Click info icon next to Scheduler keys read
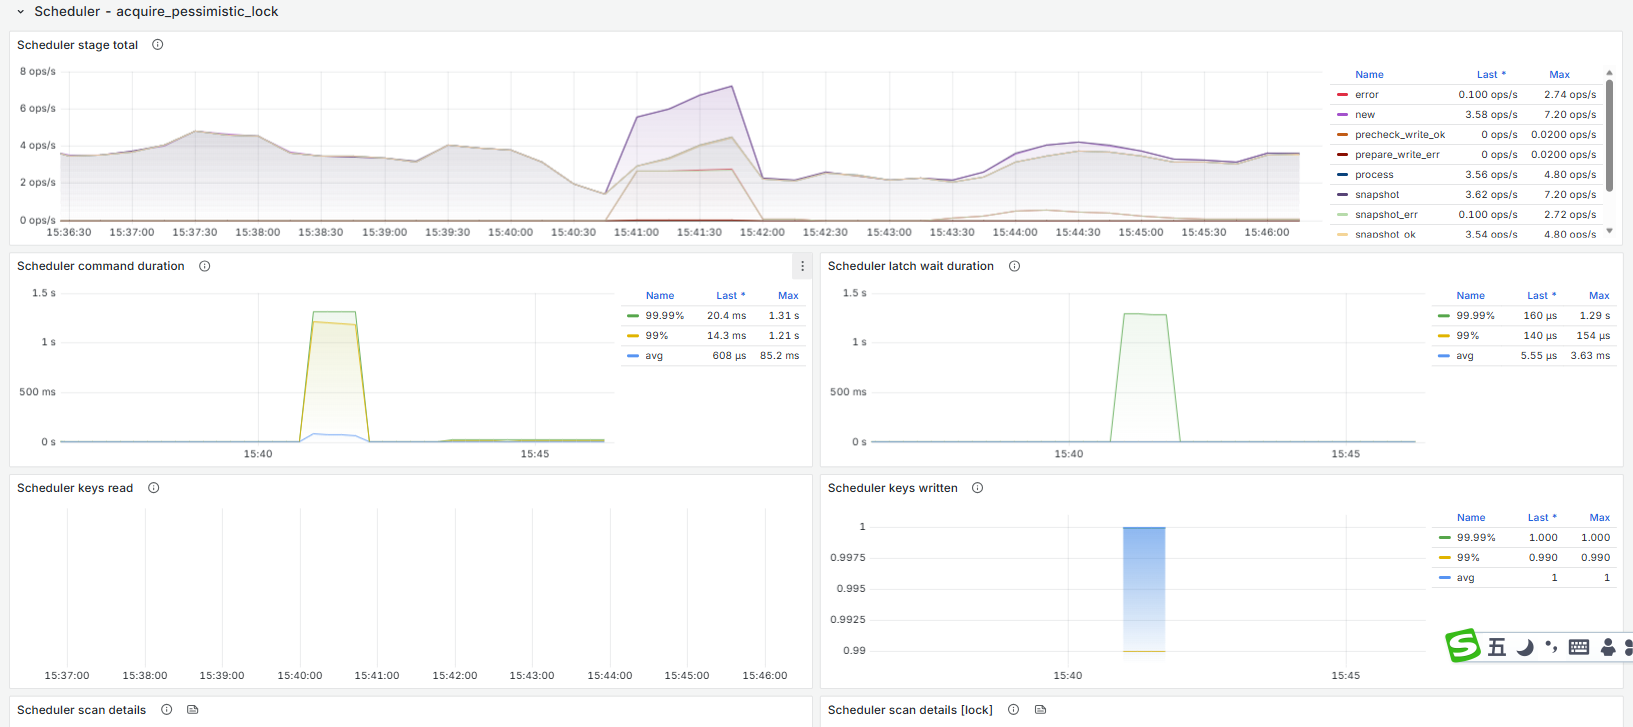Viewport: 1633px width, 727px height. [x=154, y=488]
